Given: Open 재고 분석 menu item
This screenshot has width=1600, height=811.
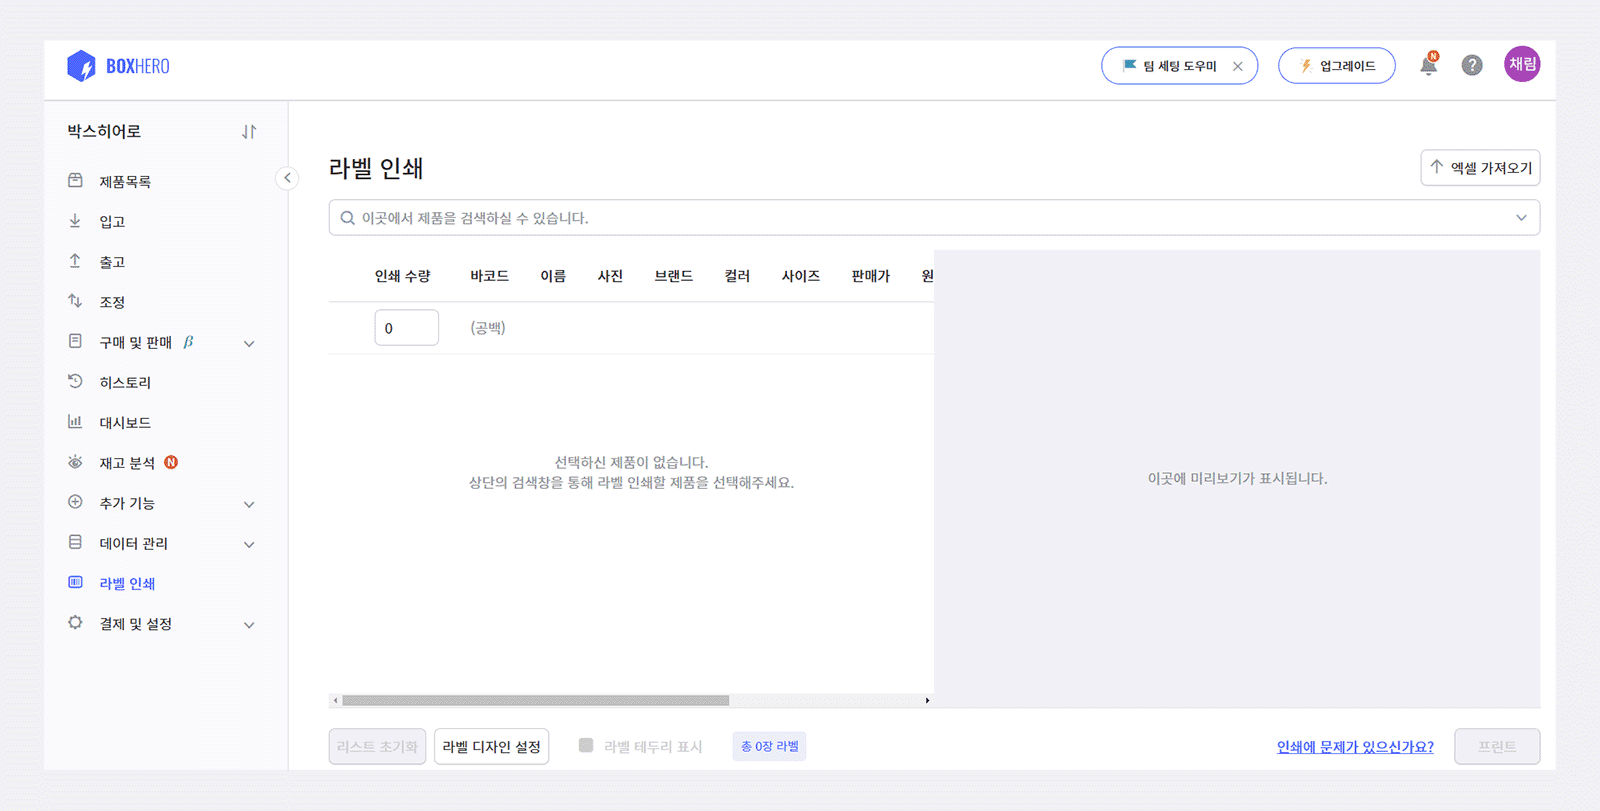Looking at the screenshot, I should click(127, 463).
